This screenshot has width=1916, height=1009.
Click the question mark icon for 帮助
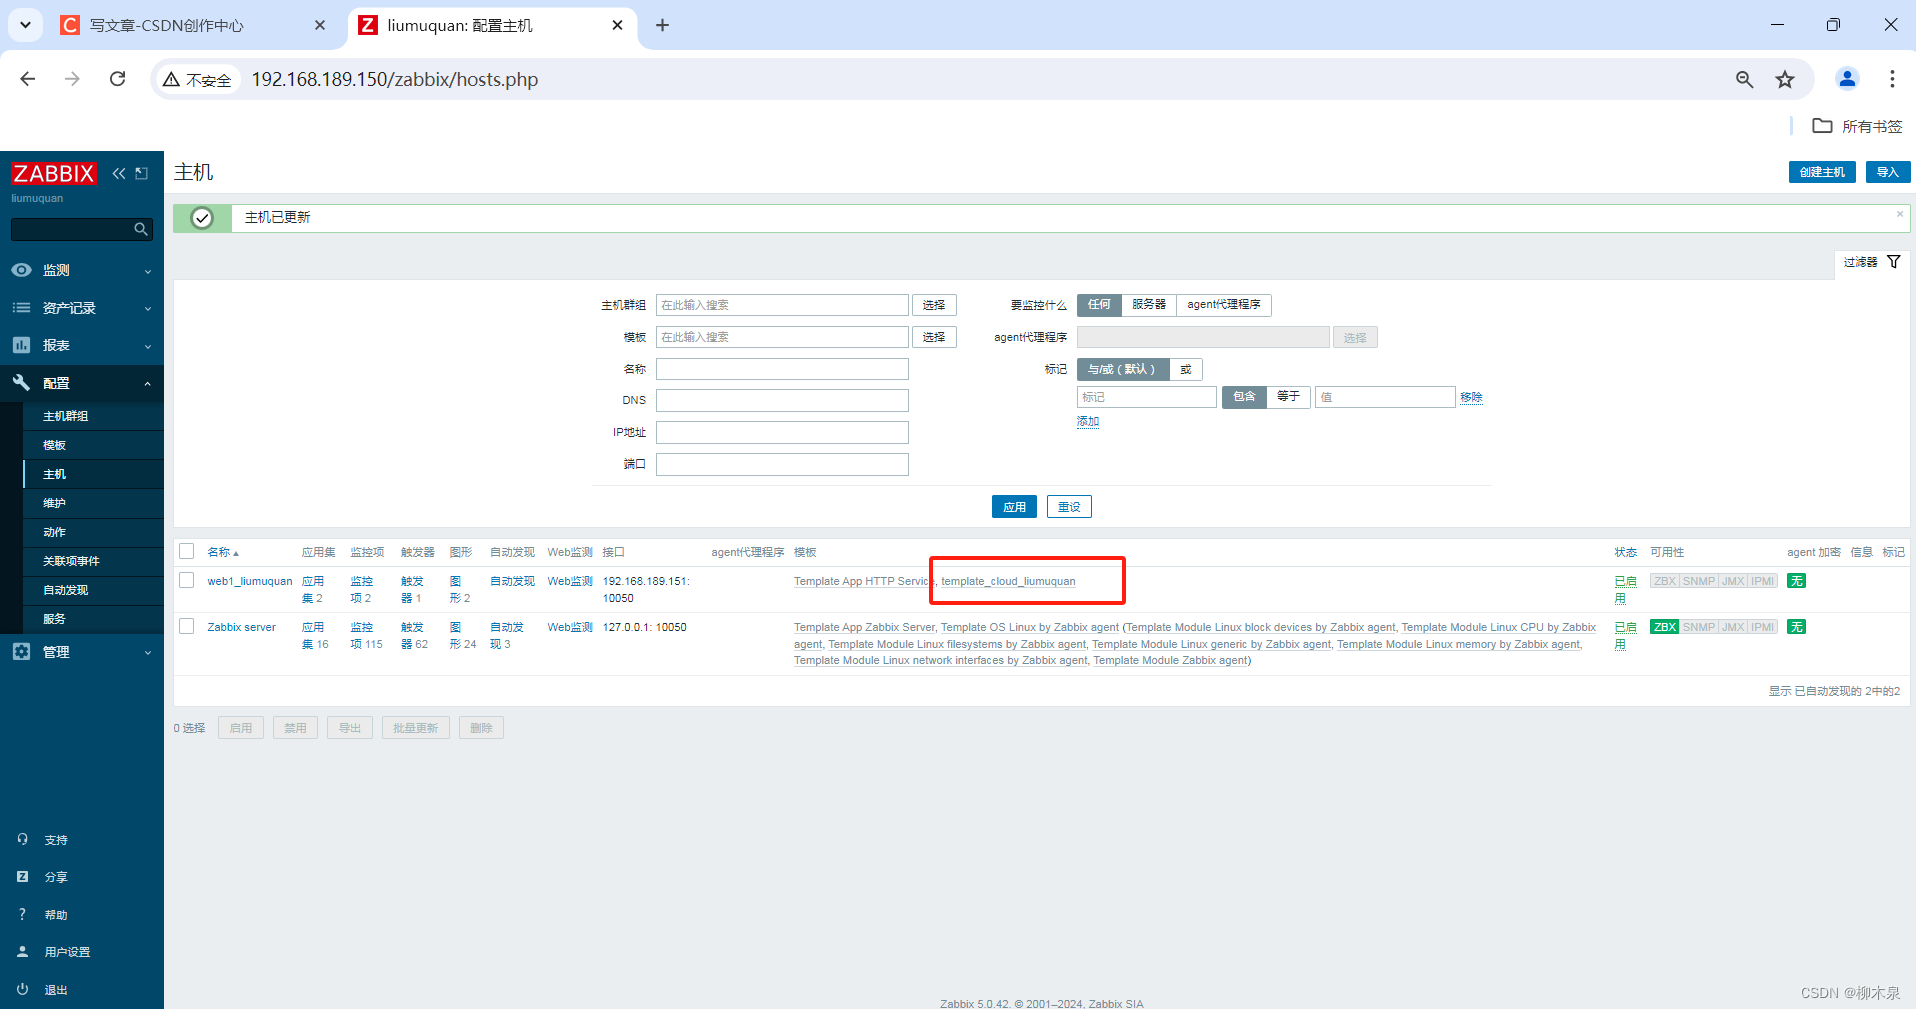22,914
